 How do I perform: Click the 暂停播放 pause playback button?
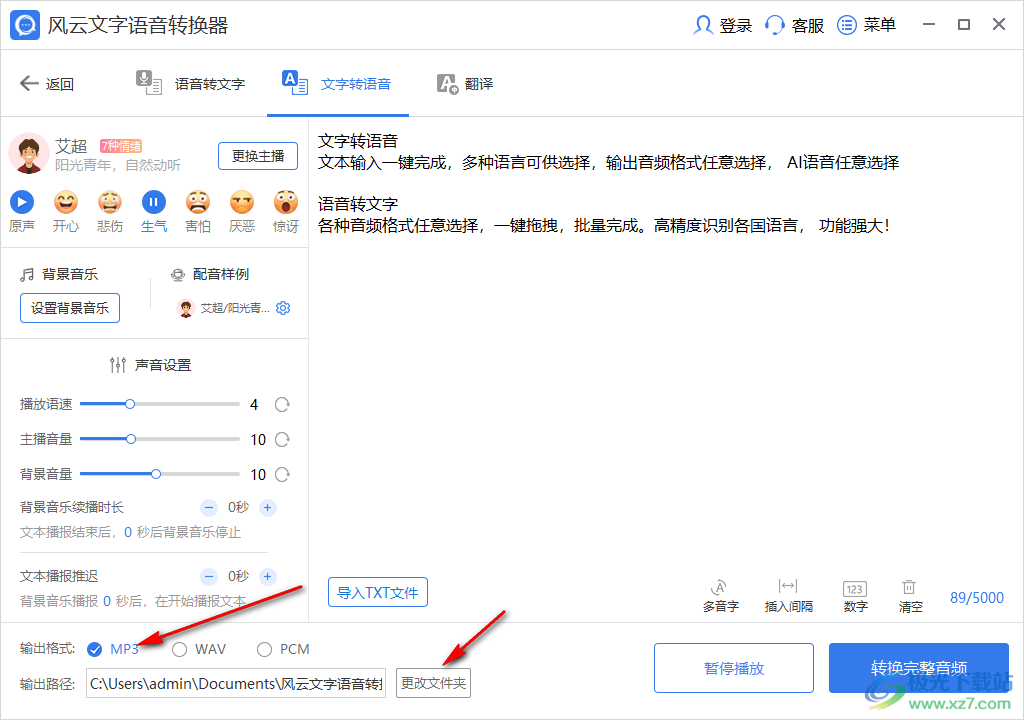[733, 668]
